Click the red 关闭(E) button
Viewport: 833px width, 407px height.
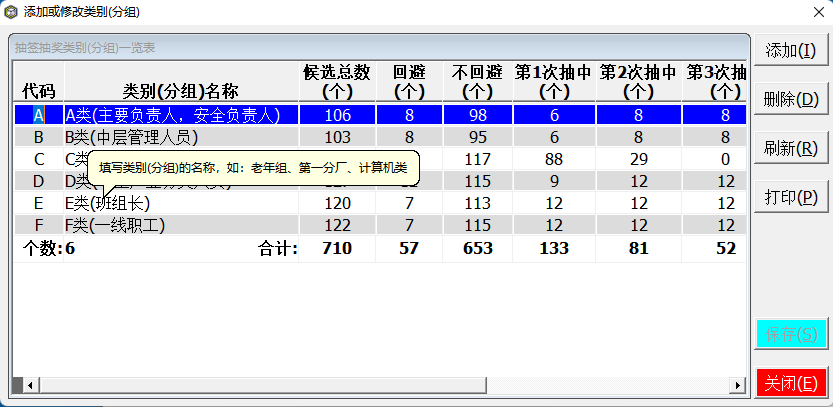[x=791, y=383]
